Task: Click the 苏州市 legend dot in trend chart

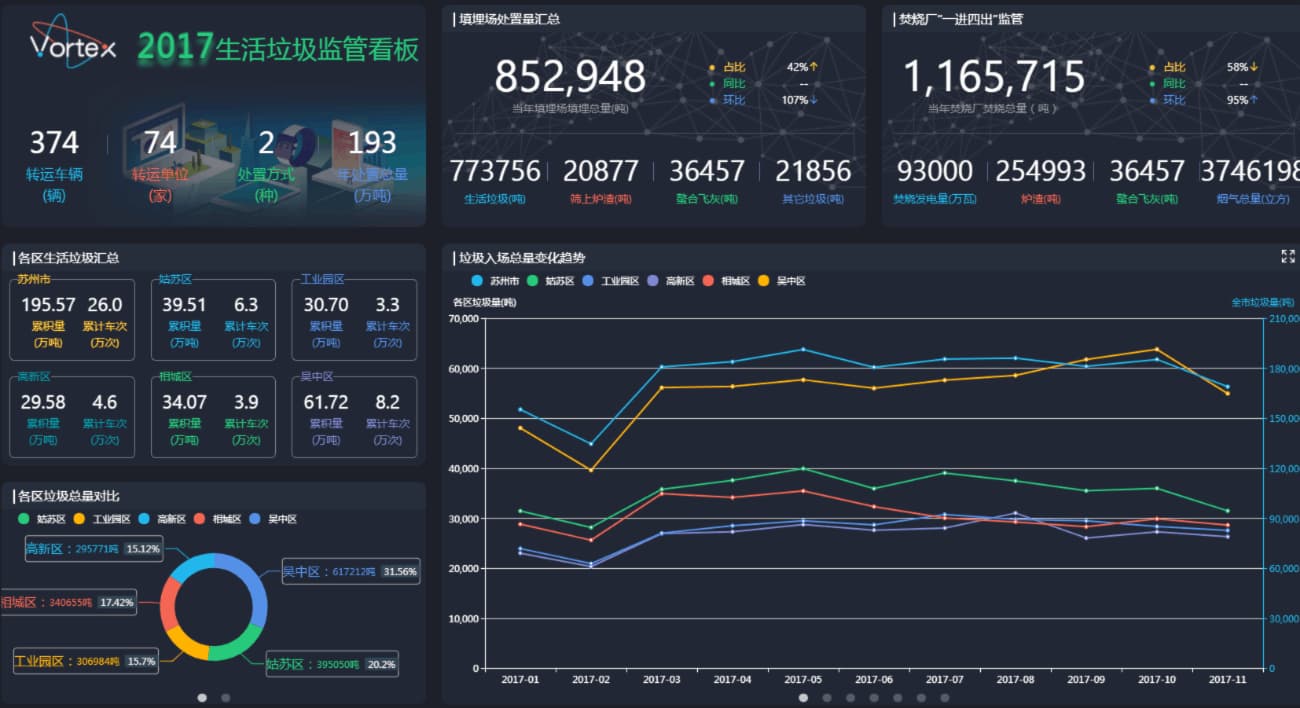Action: click(476, 281)
